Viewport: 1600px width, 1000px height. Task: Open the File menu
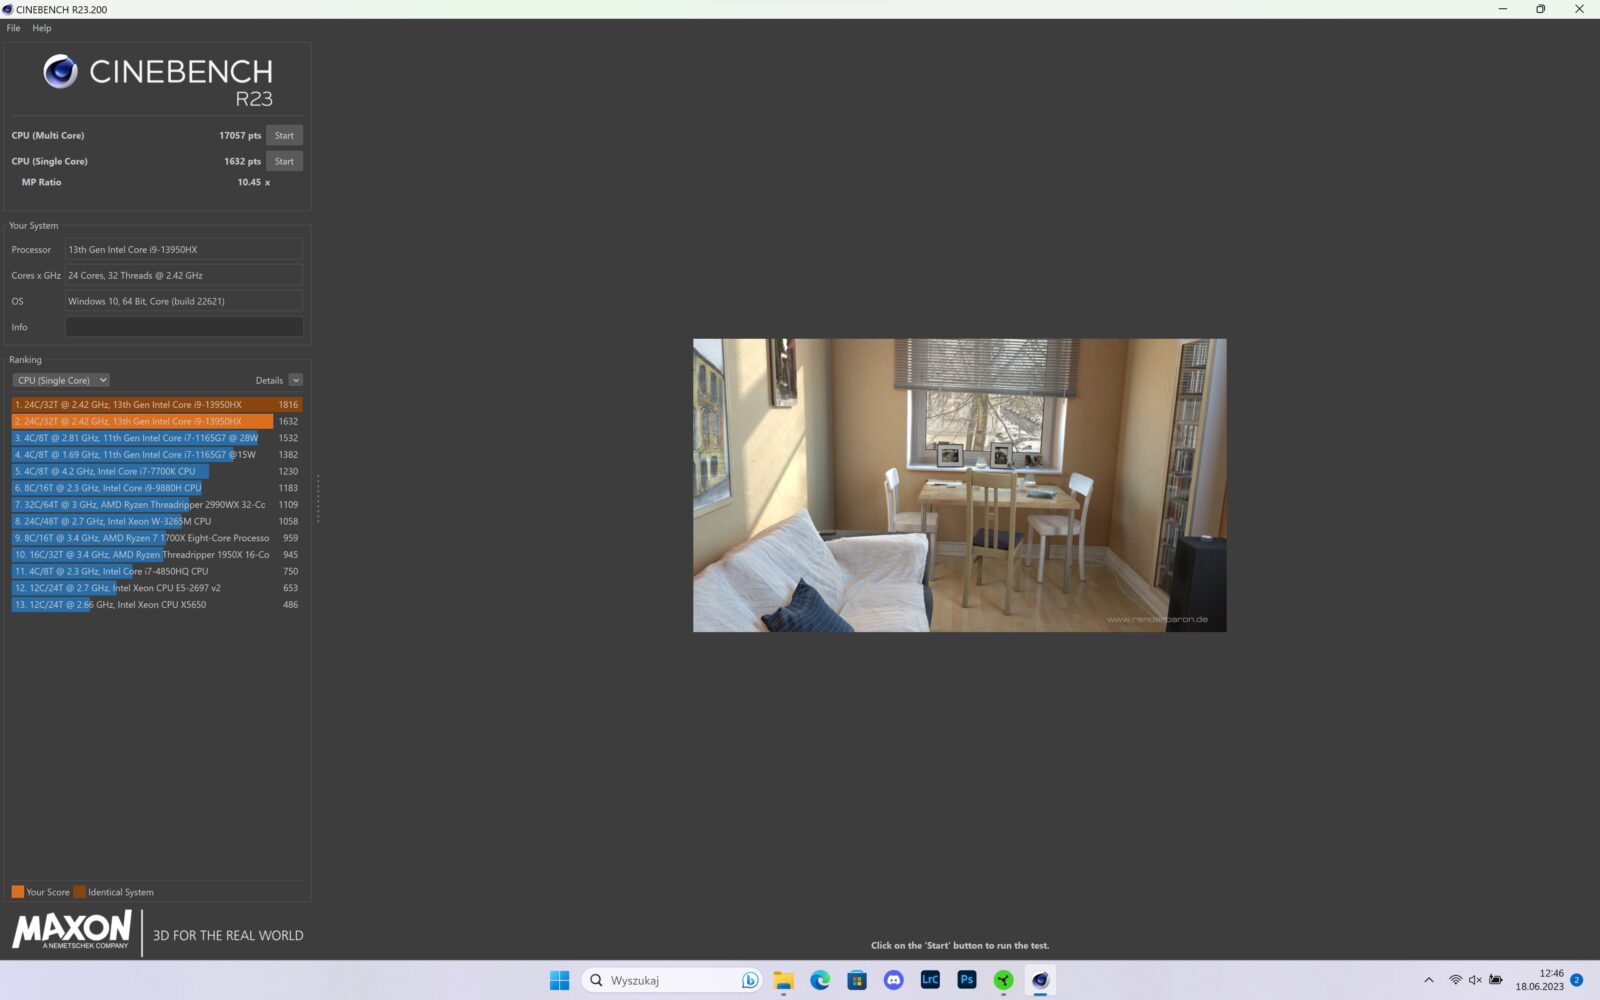[x=13, y=28]
